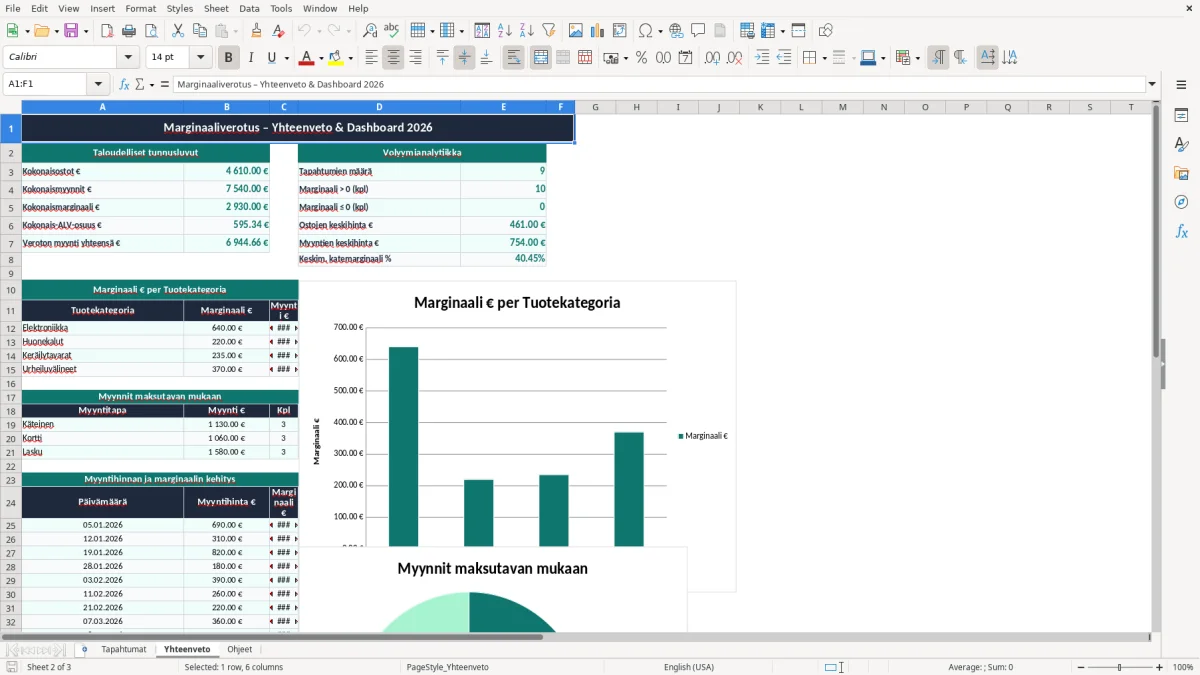Insert an image using the toolbar icon

[576, 31]
